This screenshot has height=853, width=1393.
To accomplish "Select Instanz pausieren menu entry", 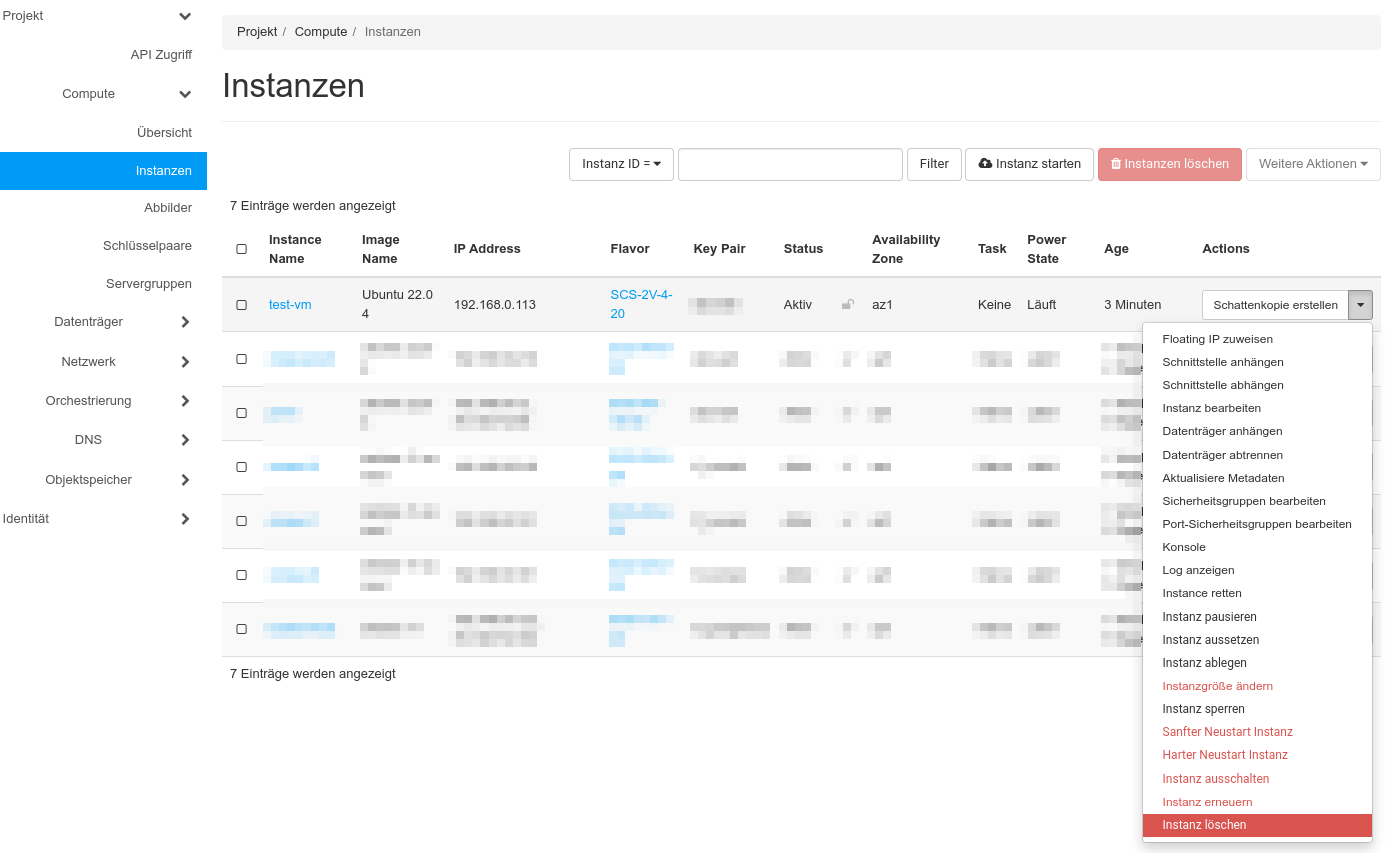I will [x=1209, y=617].
